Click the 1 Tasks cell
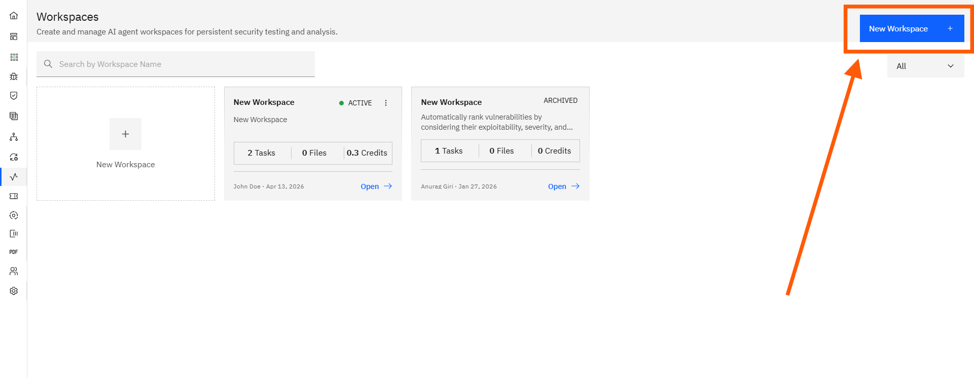 tap(450, 151)
